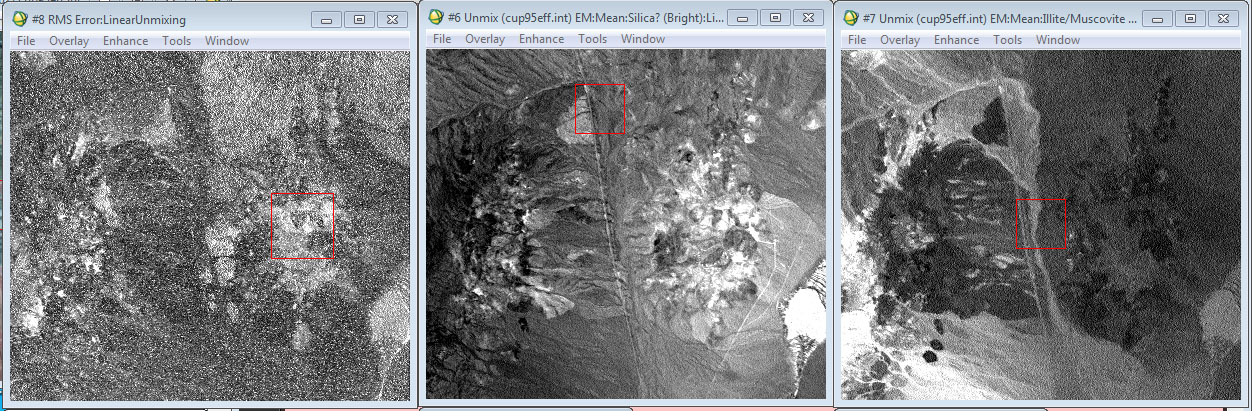This screenshot has height=411, width=1252.
Task: Maximize the #6 Unmix Silica window
Action: 775,17
